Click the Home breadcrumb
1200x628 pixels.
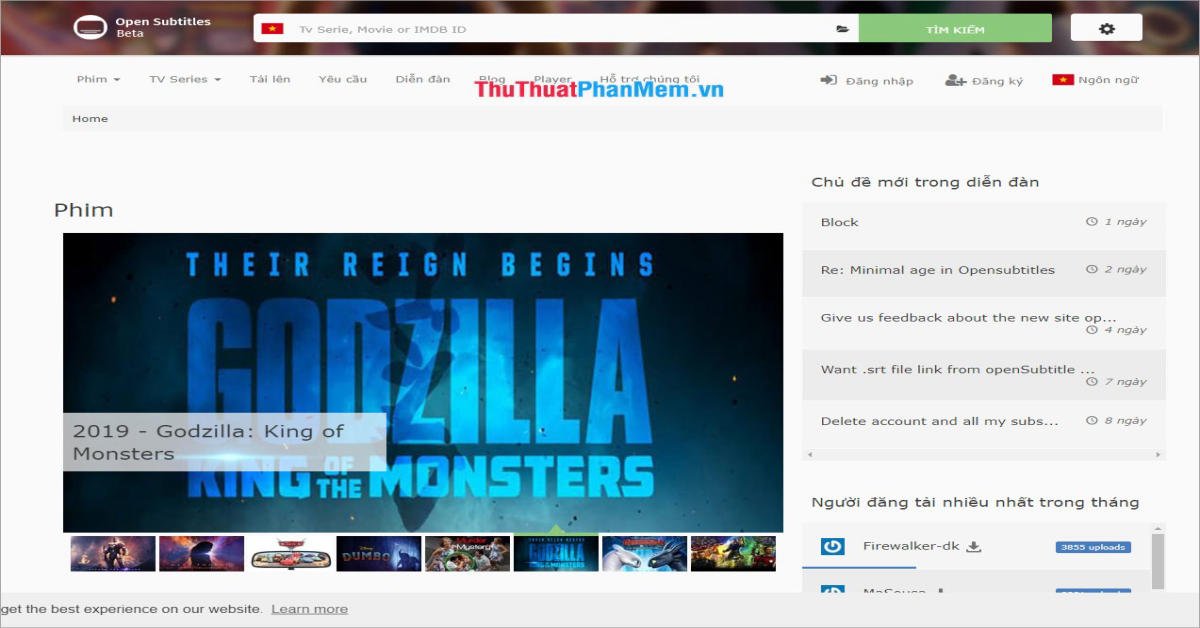coord(90,118)
